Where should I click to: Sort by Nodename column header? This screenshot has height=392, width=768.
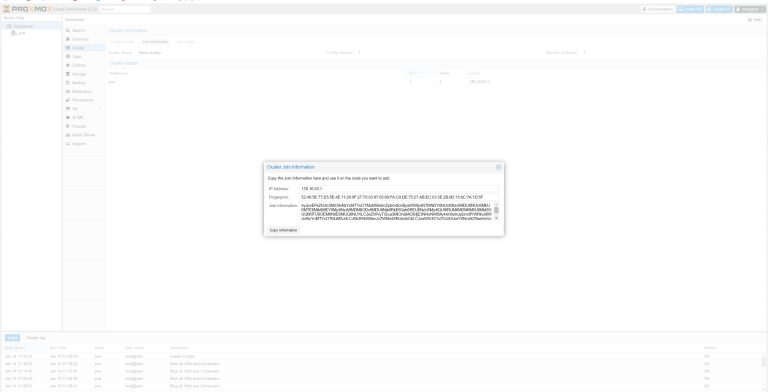[256, 74]
